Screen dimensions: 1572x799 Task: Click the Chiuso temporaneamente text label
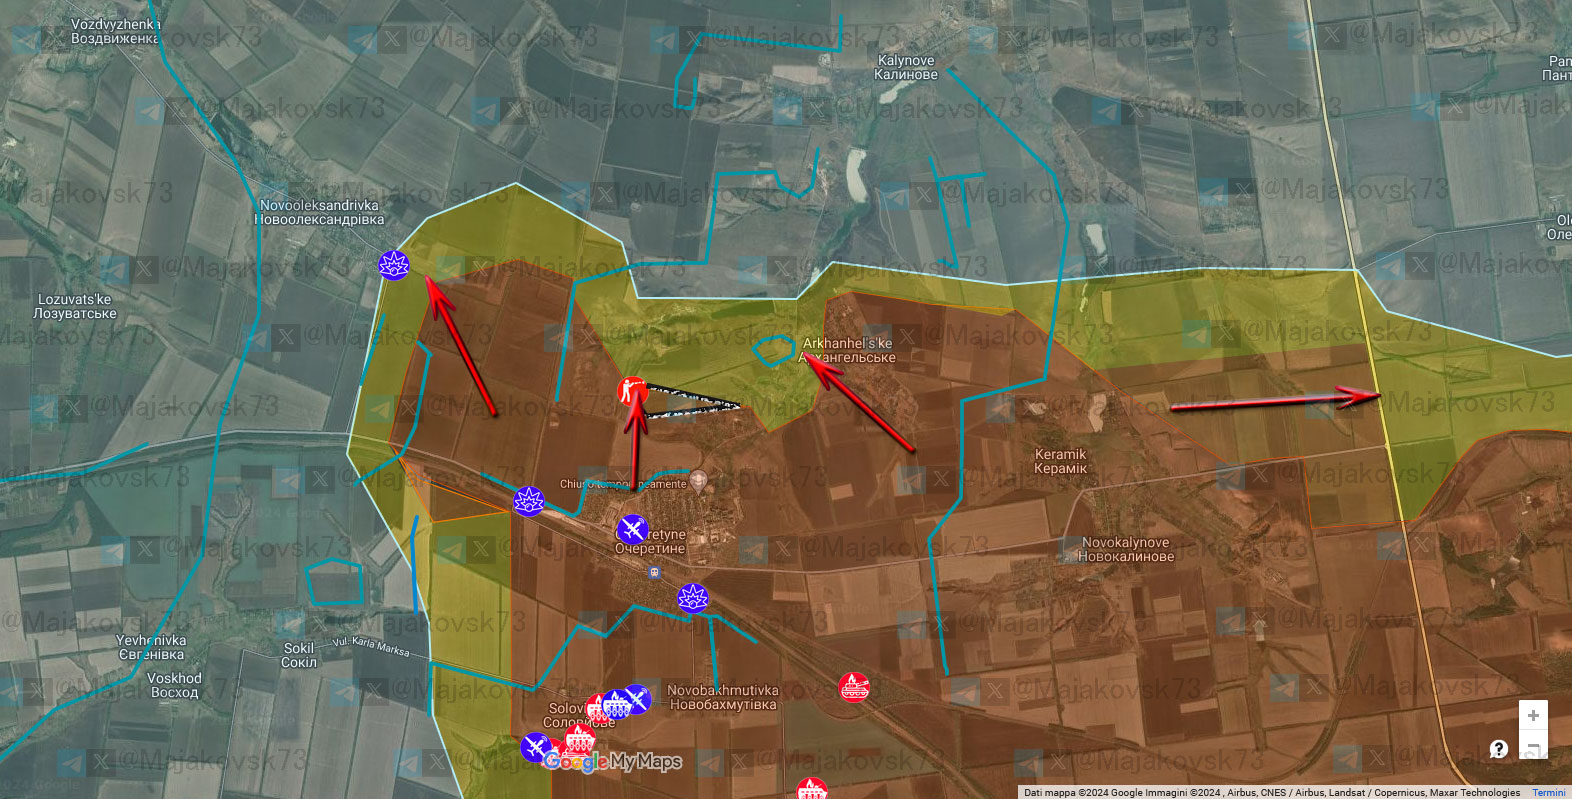(623, 484)
